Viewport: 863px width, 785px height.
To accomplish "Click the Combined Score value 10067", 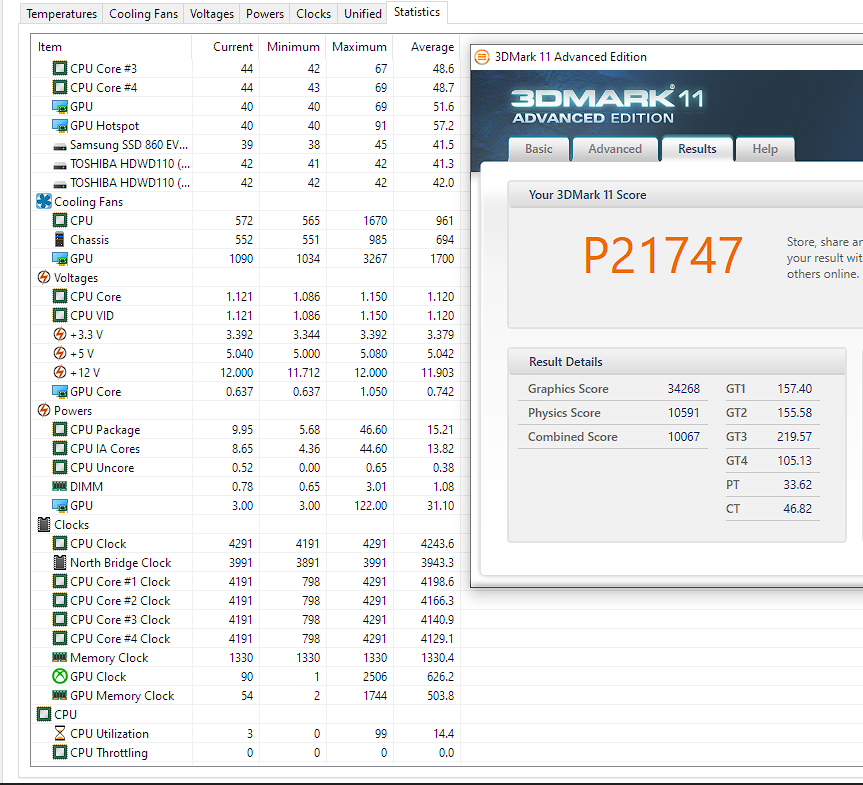I will (684, 437).
